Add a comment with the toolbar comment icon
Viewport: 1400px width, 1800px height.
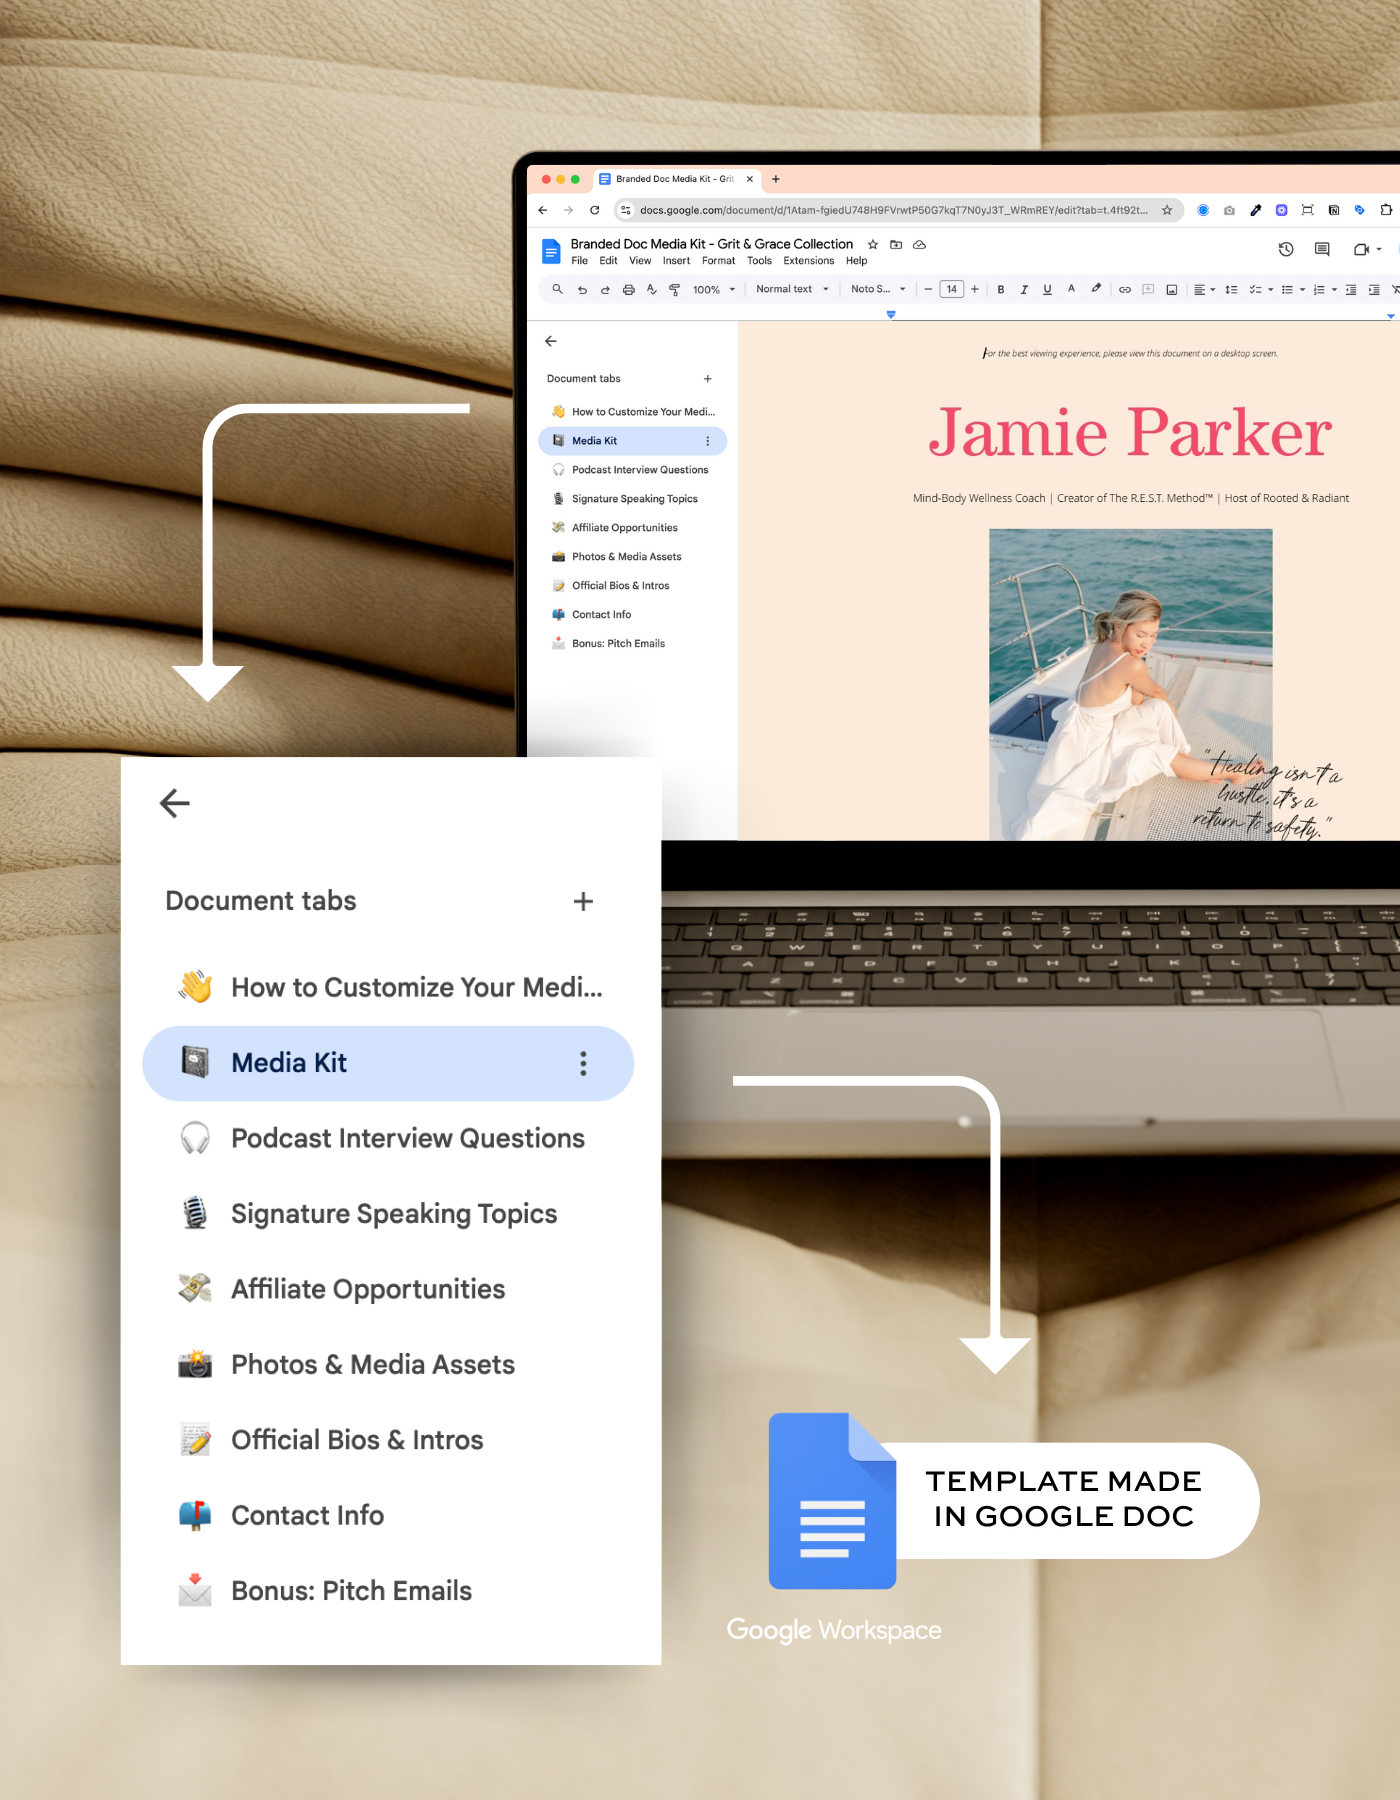click(x=1148, y=290)
